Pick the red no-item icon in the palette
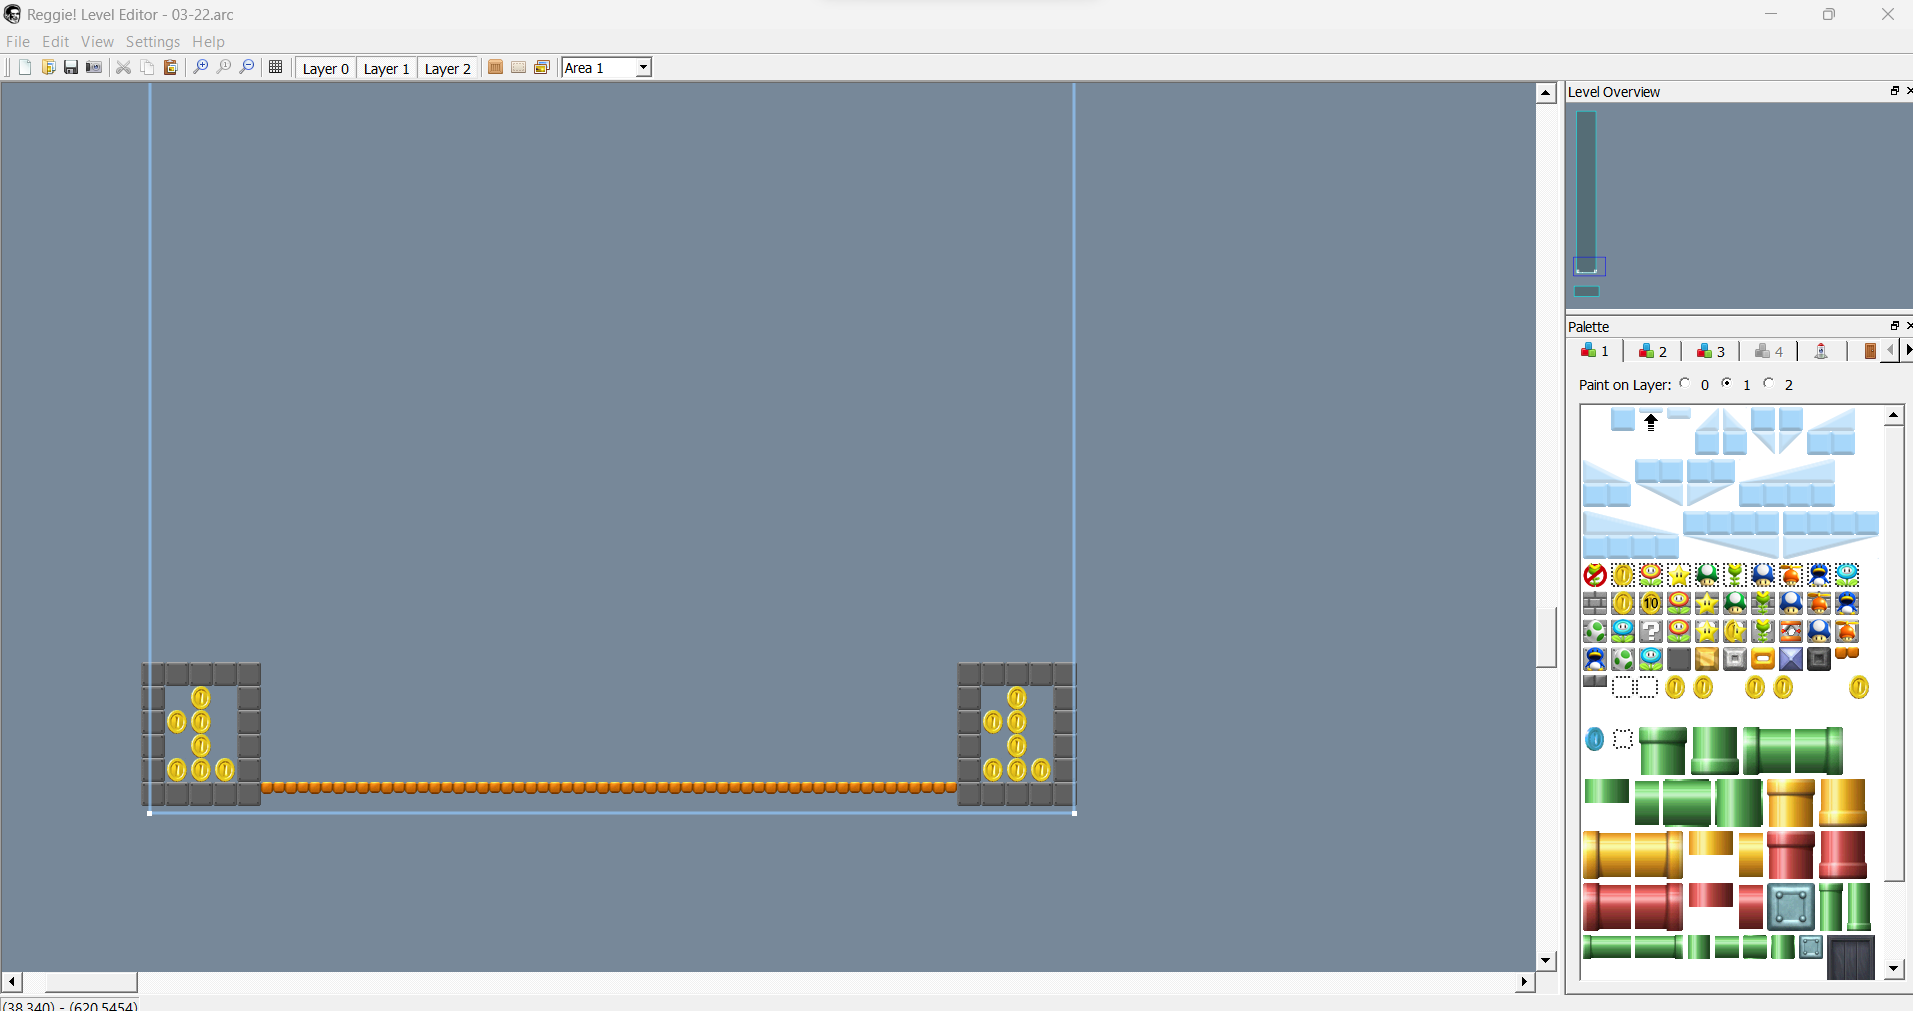 click(x=1595, y=575)
